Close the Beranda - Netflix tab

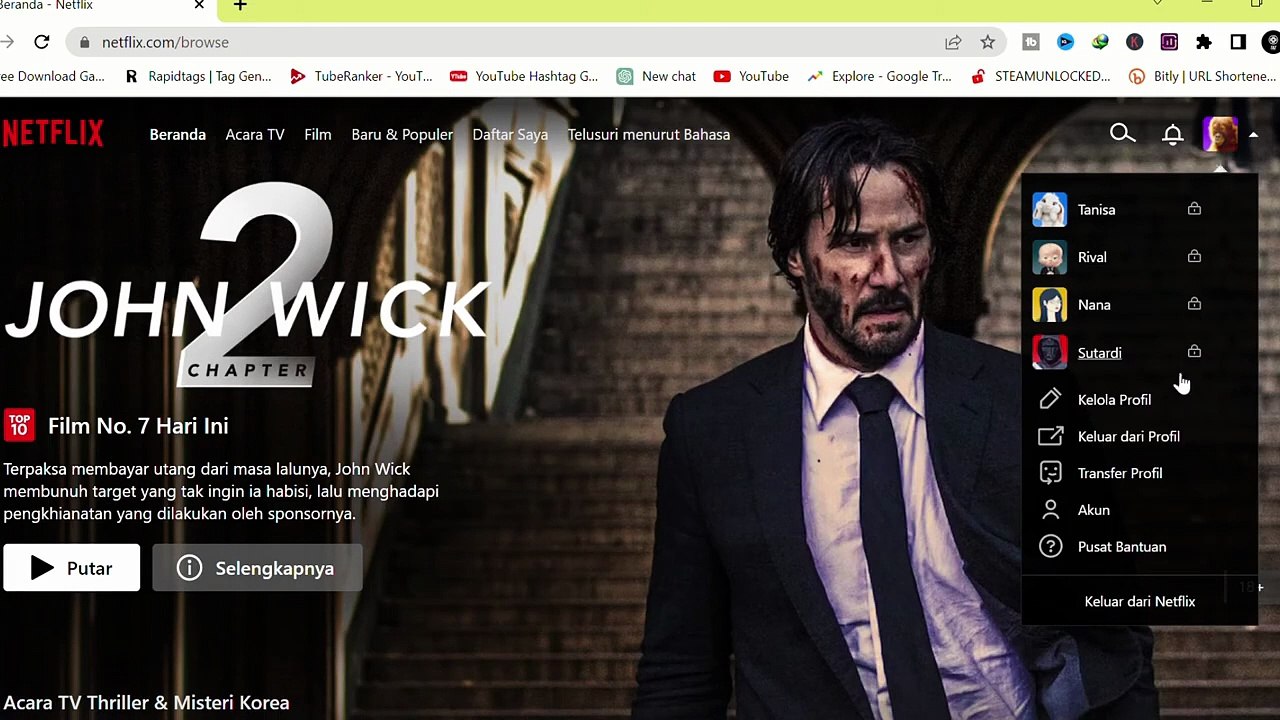click(x=199, y=6)
